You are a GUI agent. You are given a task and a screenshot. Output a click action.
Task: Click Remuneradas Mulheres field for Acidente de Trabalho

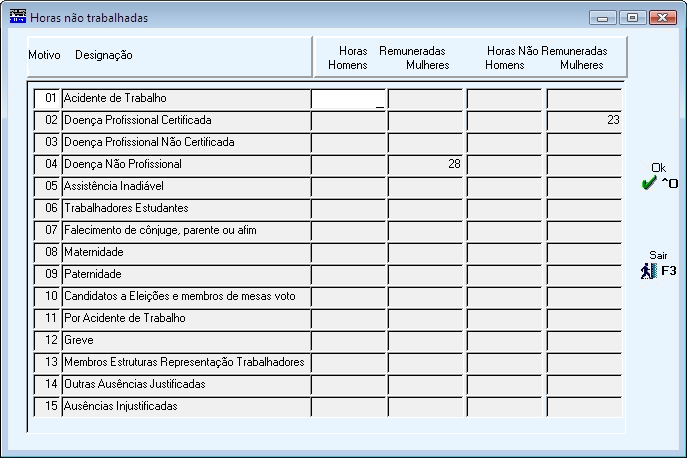click(x=425, y=99)
